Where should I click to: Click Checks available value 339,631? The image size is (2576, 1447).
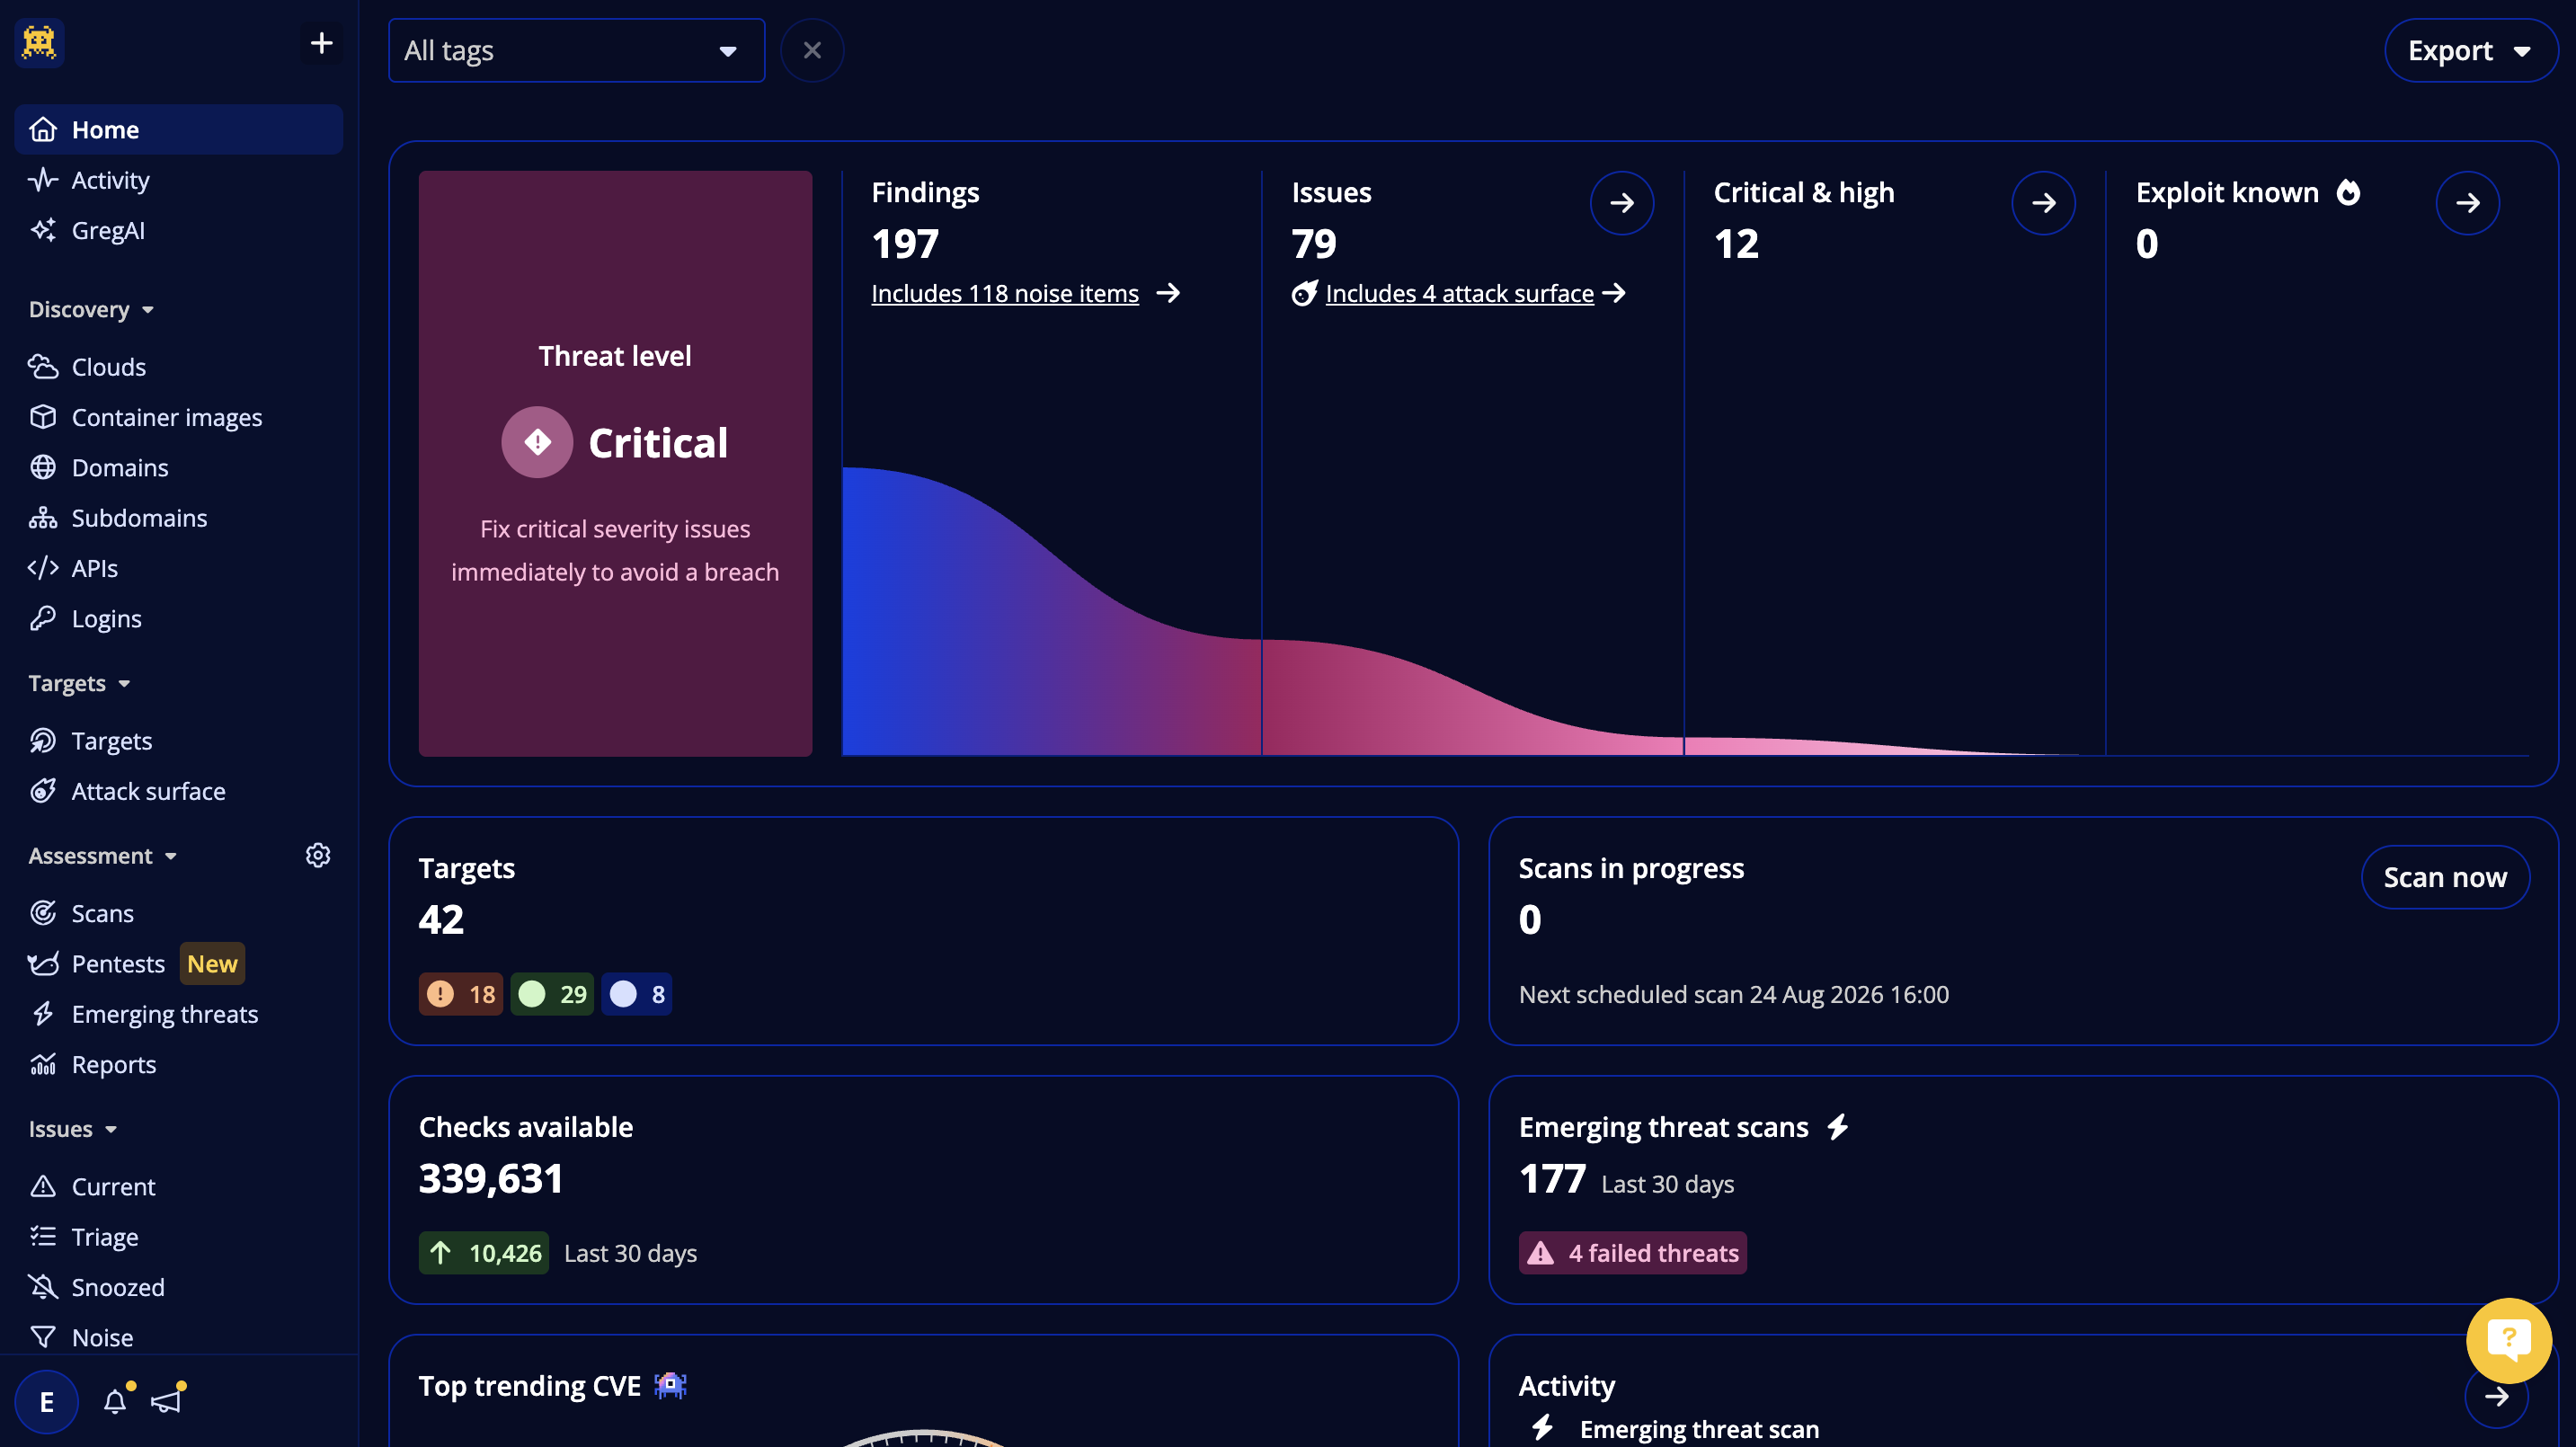(491, 1179)
